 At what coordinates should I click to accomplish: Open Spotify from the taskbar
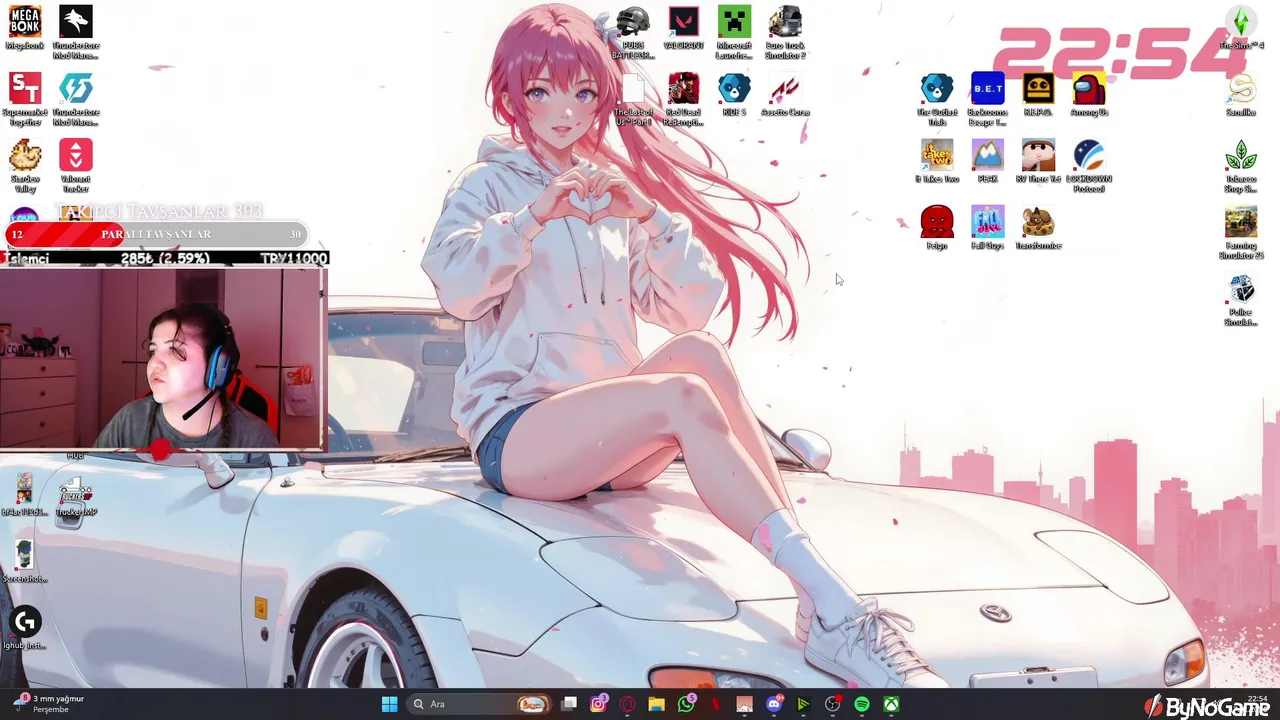point(862,704)
